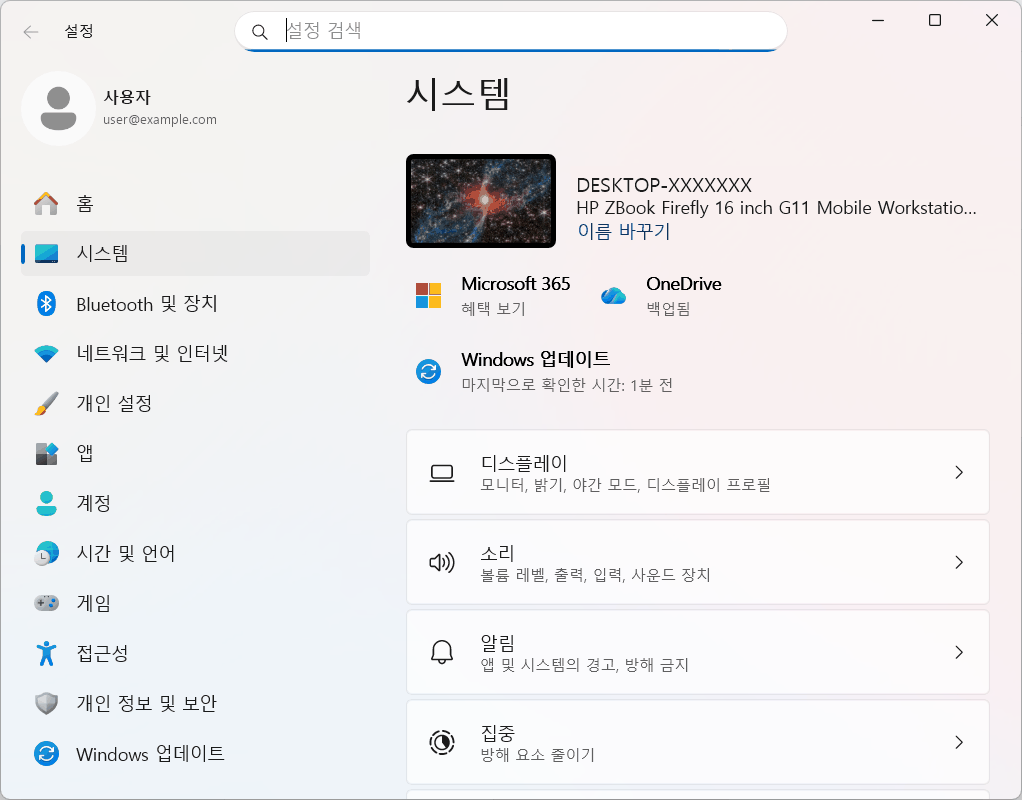Click the 시스템 monitor icon
The width and height of the screenshot is (1022, 800).
pos(46,254)
